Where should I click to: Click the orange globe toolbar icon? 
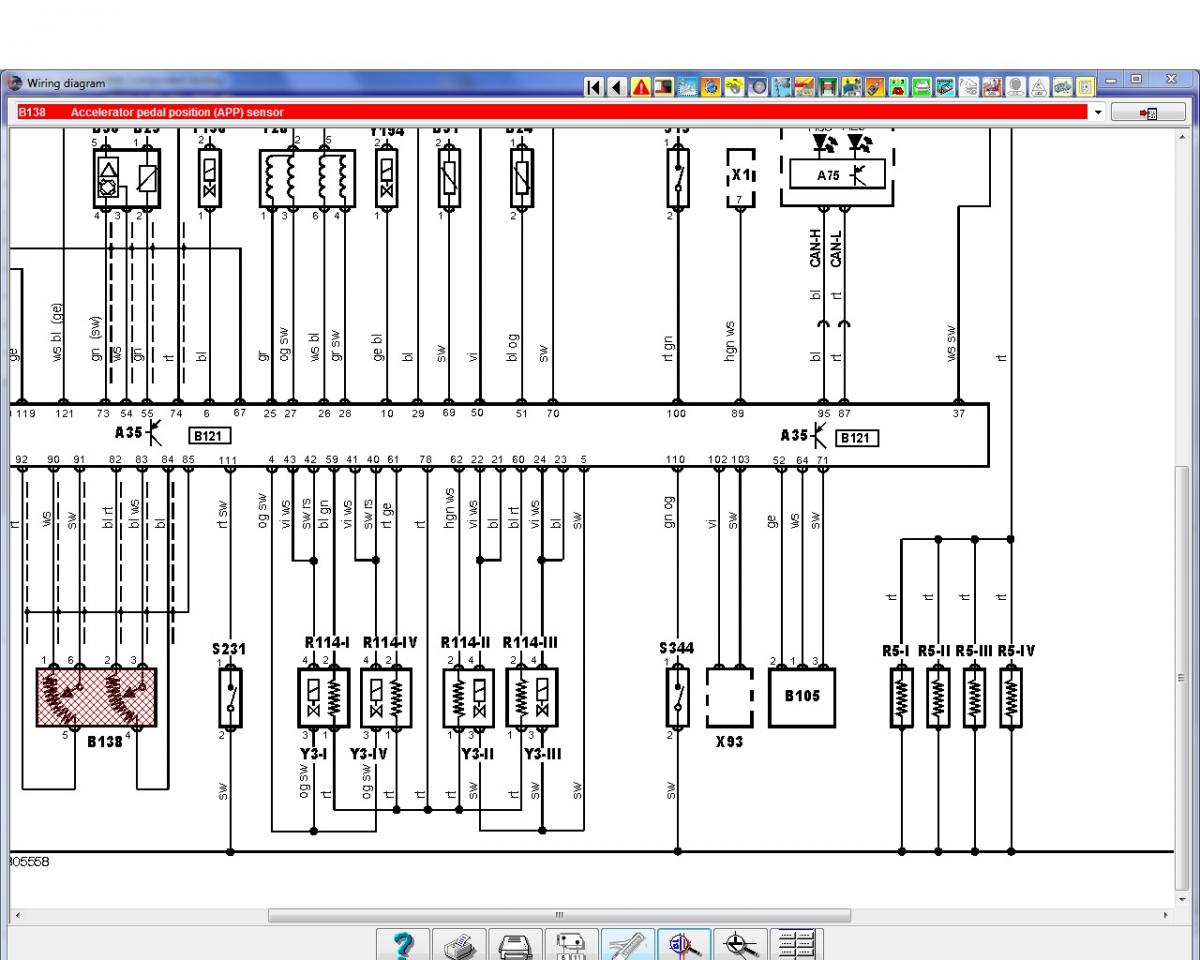click(710, 87)
